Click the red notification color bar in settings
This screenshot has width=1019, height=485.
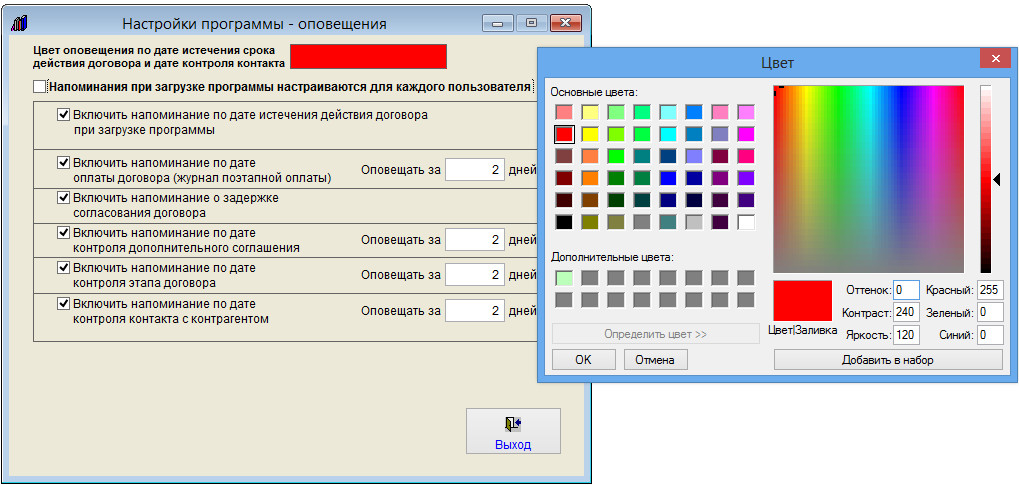(x=368, y=57)
